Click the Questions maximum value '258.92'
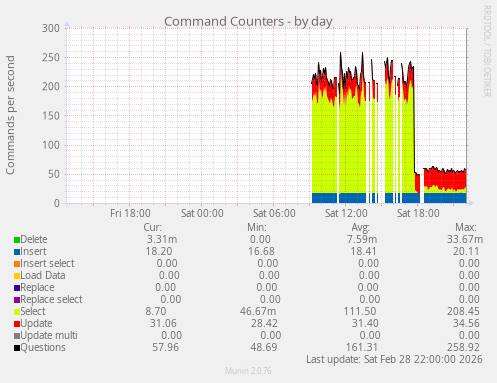497x383 pixels. click(464, 347)
